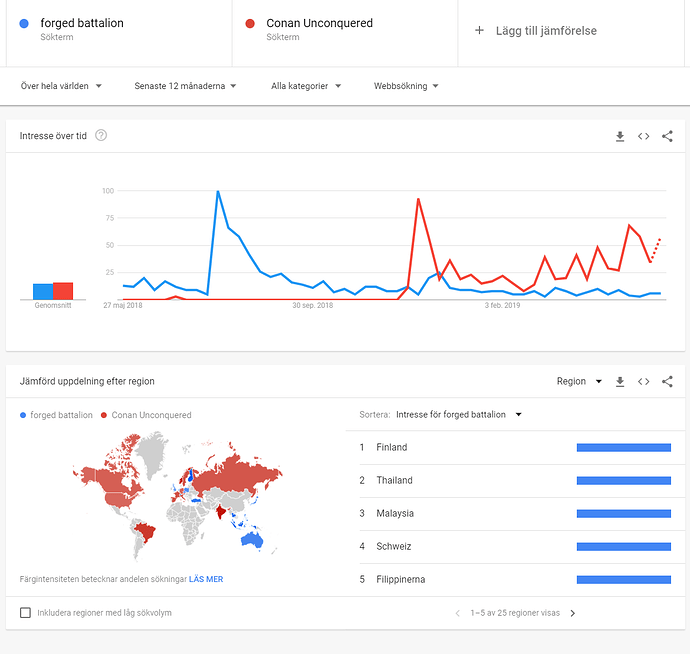Open the Region resolution dropdown

[x=579, y=381]
